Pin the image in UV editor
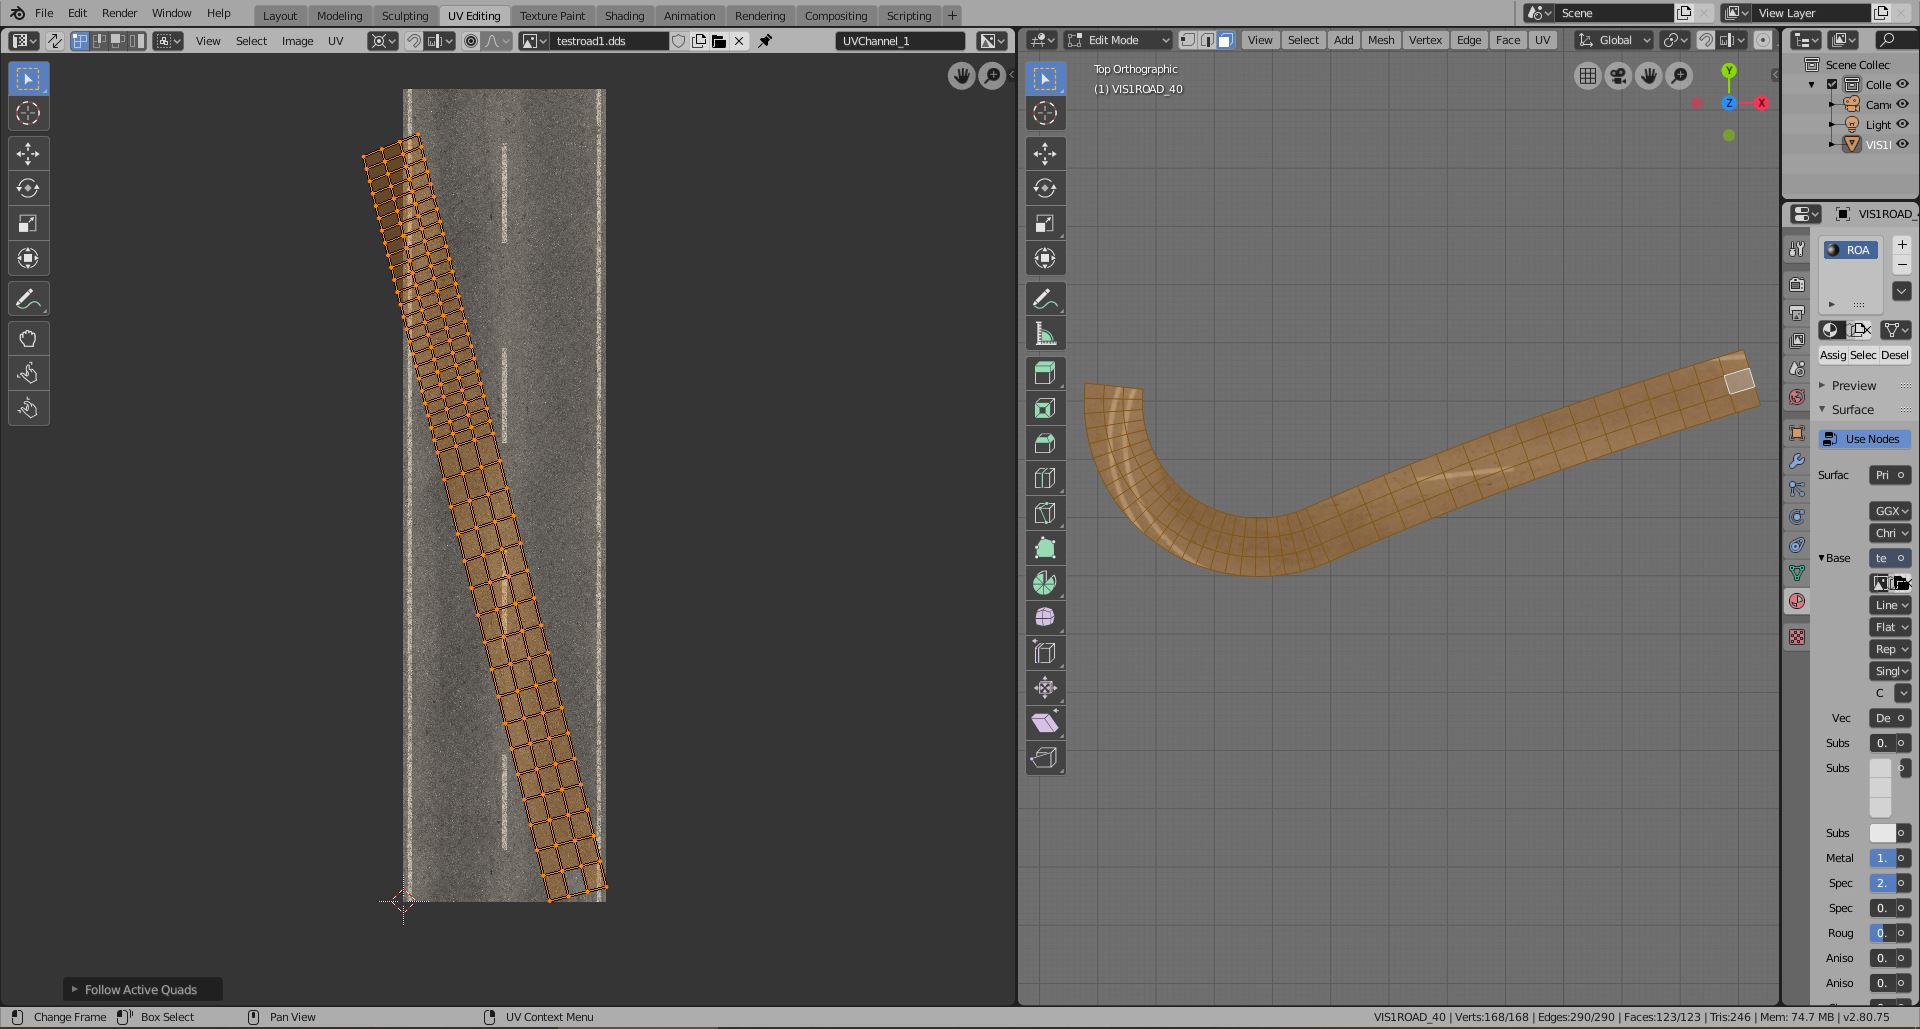Image resolution: width=1920 pixels, height=1029 pixels. [x=765, y=41]
